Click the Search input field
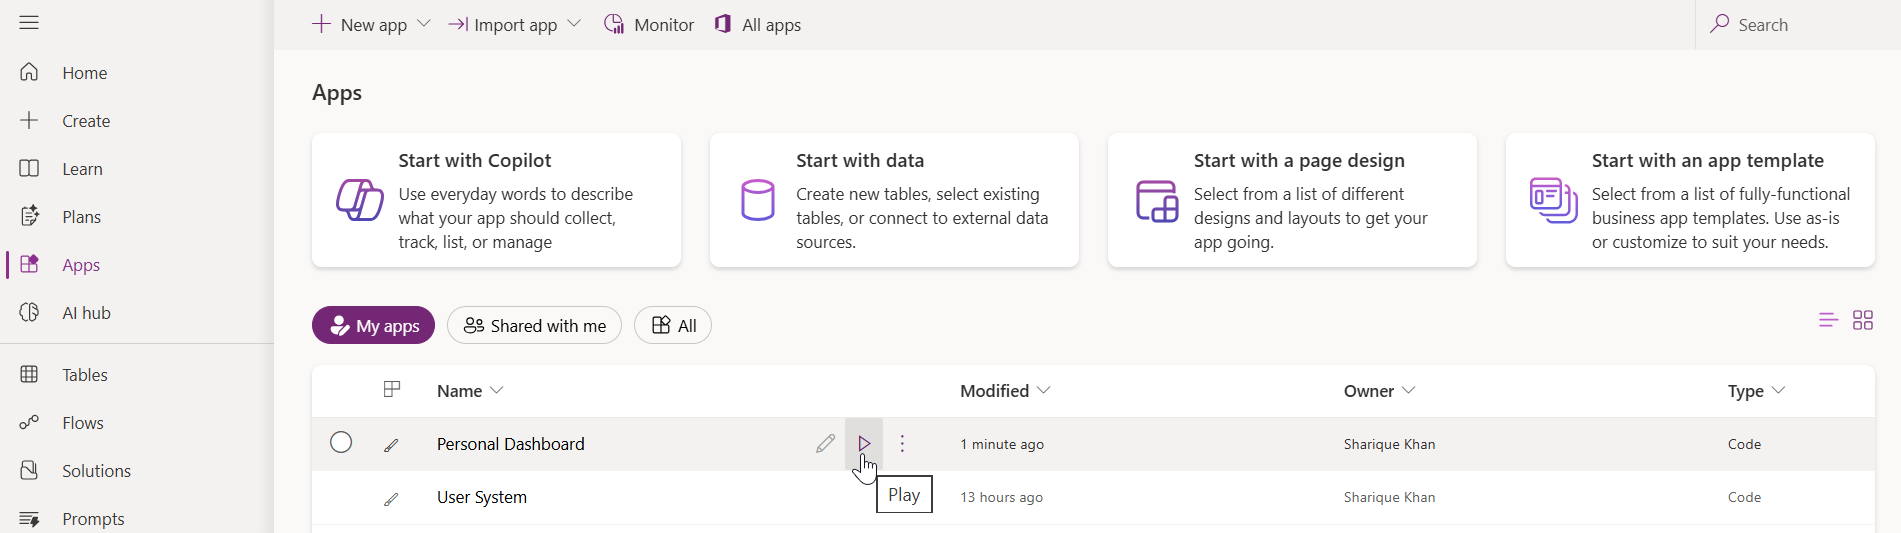This screenshot has height=533, width=1901. 1800,25
